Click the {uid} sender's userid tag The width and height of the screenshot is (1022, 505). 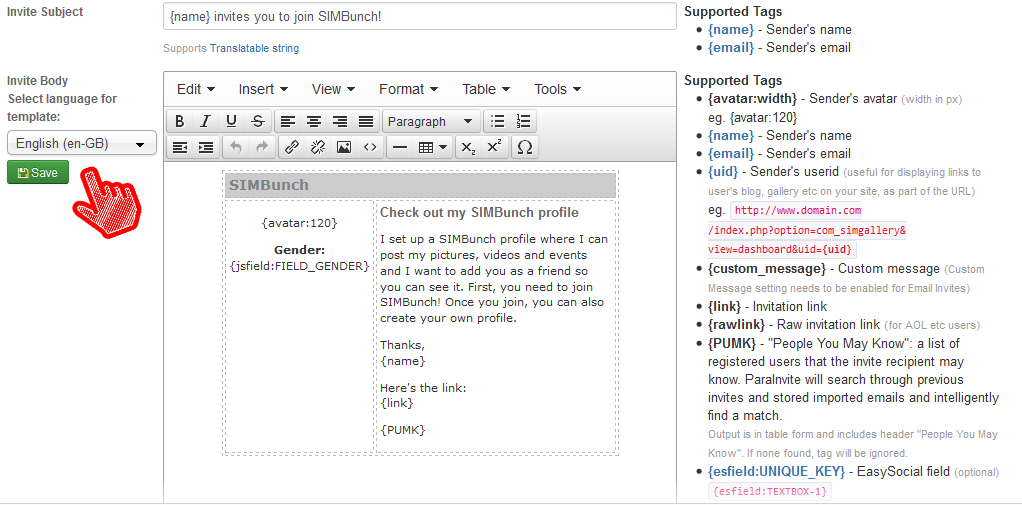click(723, 172)
